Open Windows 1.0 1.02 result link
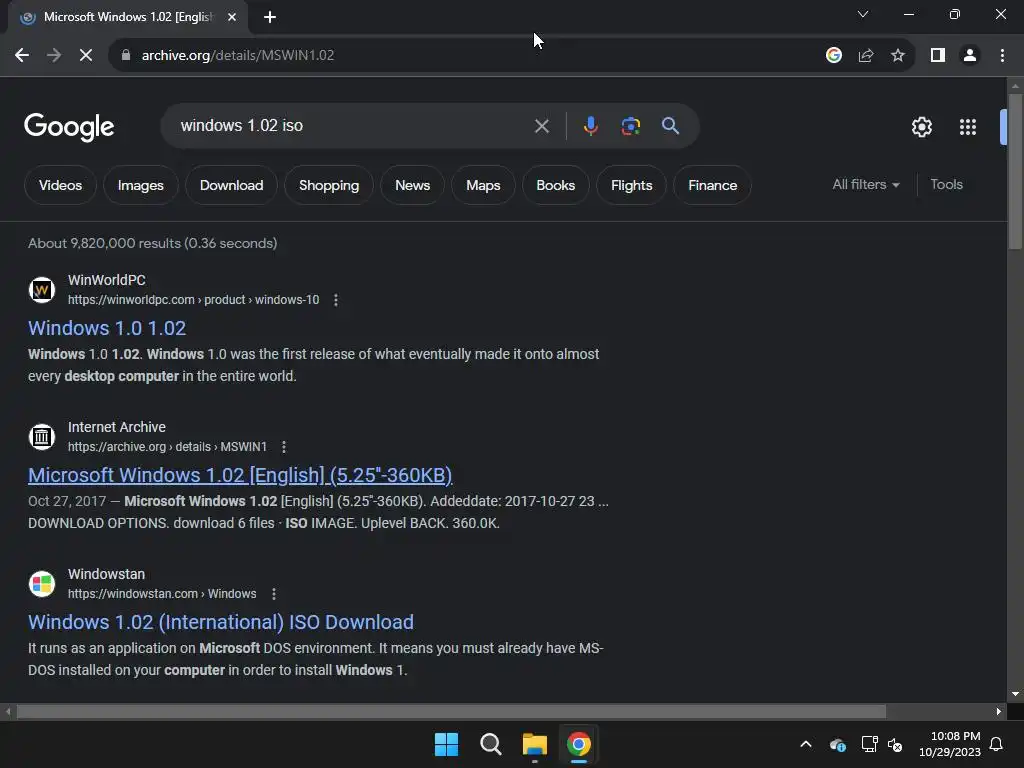The image size is (1024, 768). pos(107,328)
